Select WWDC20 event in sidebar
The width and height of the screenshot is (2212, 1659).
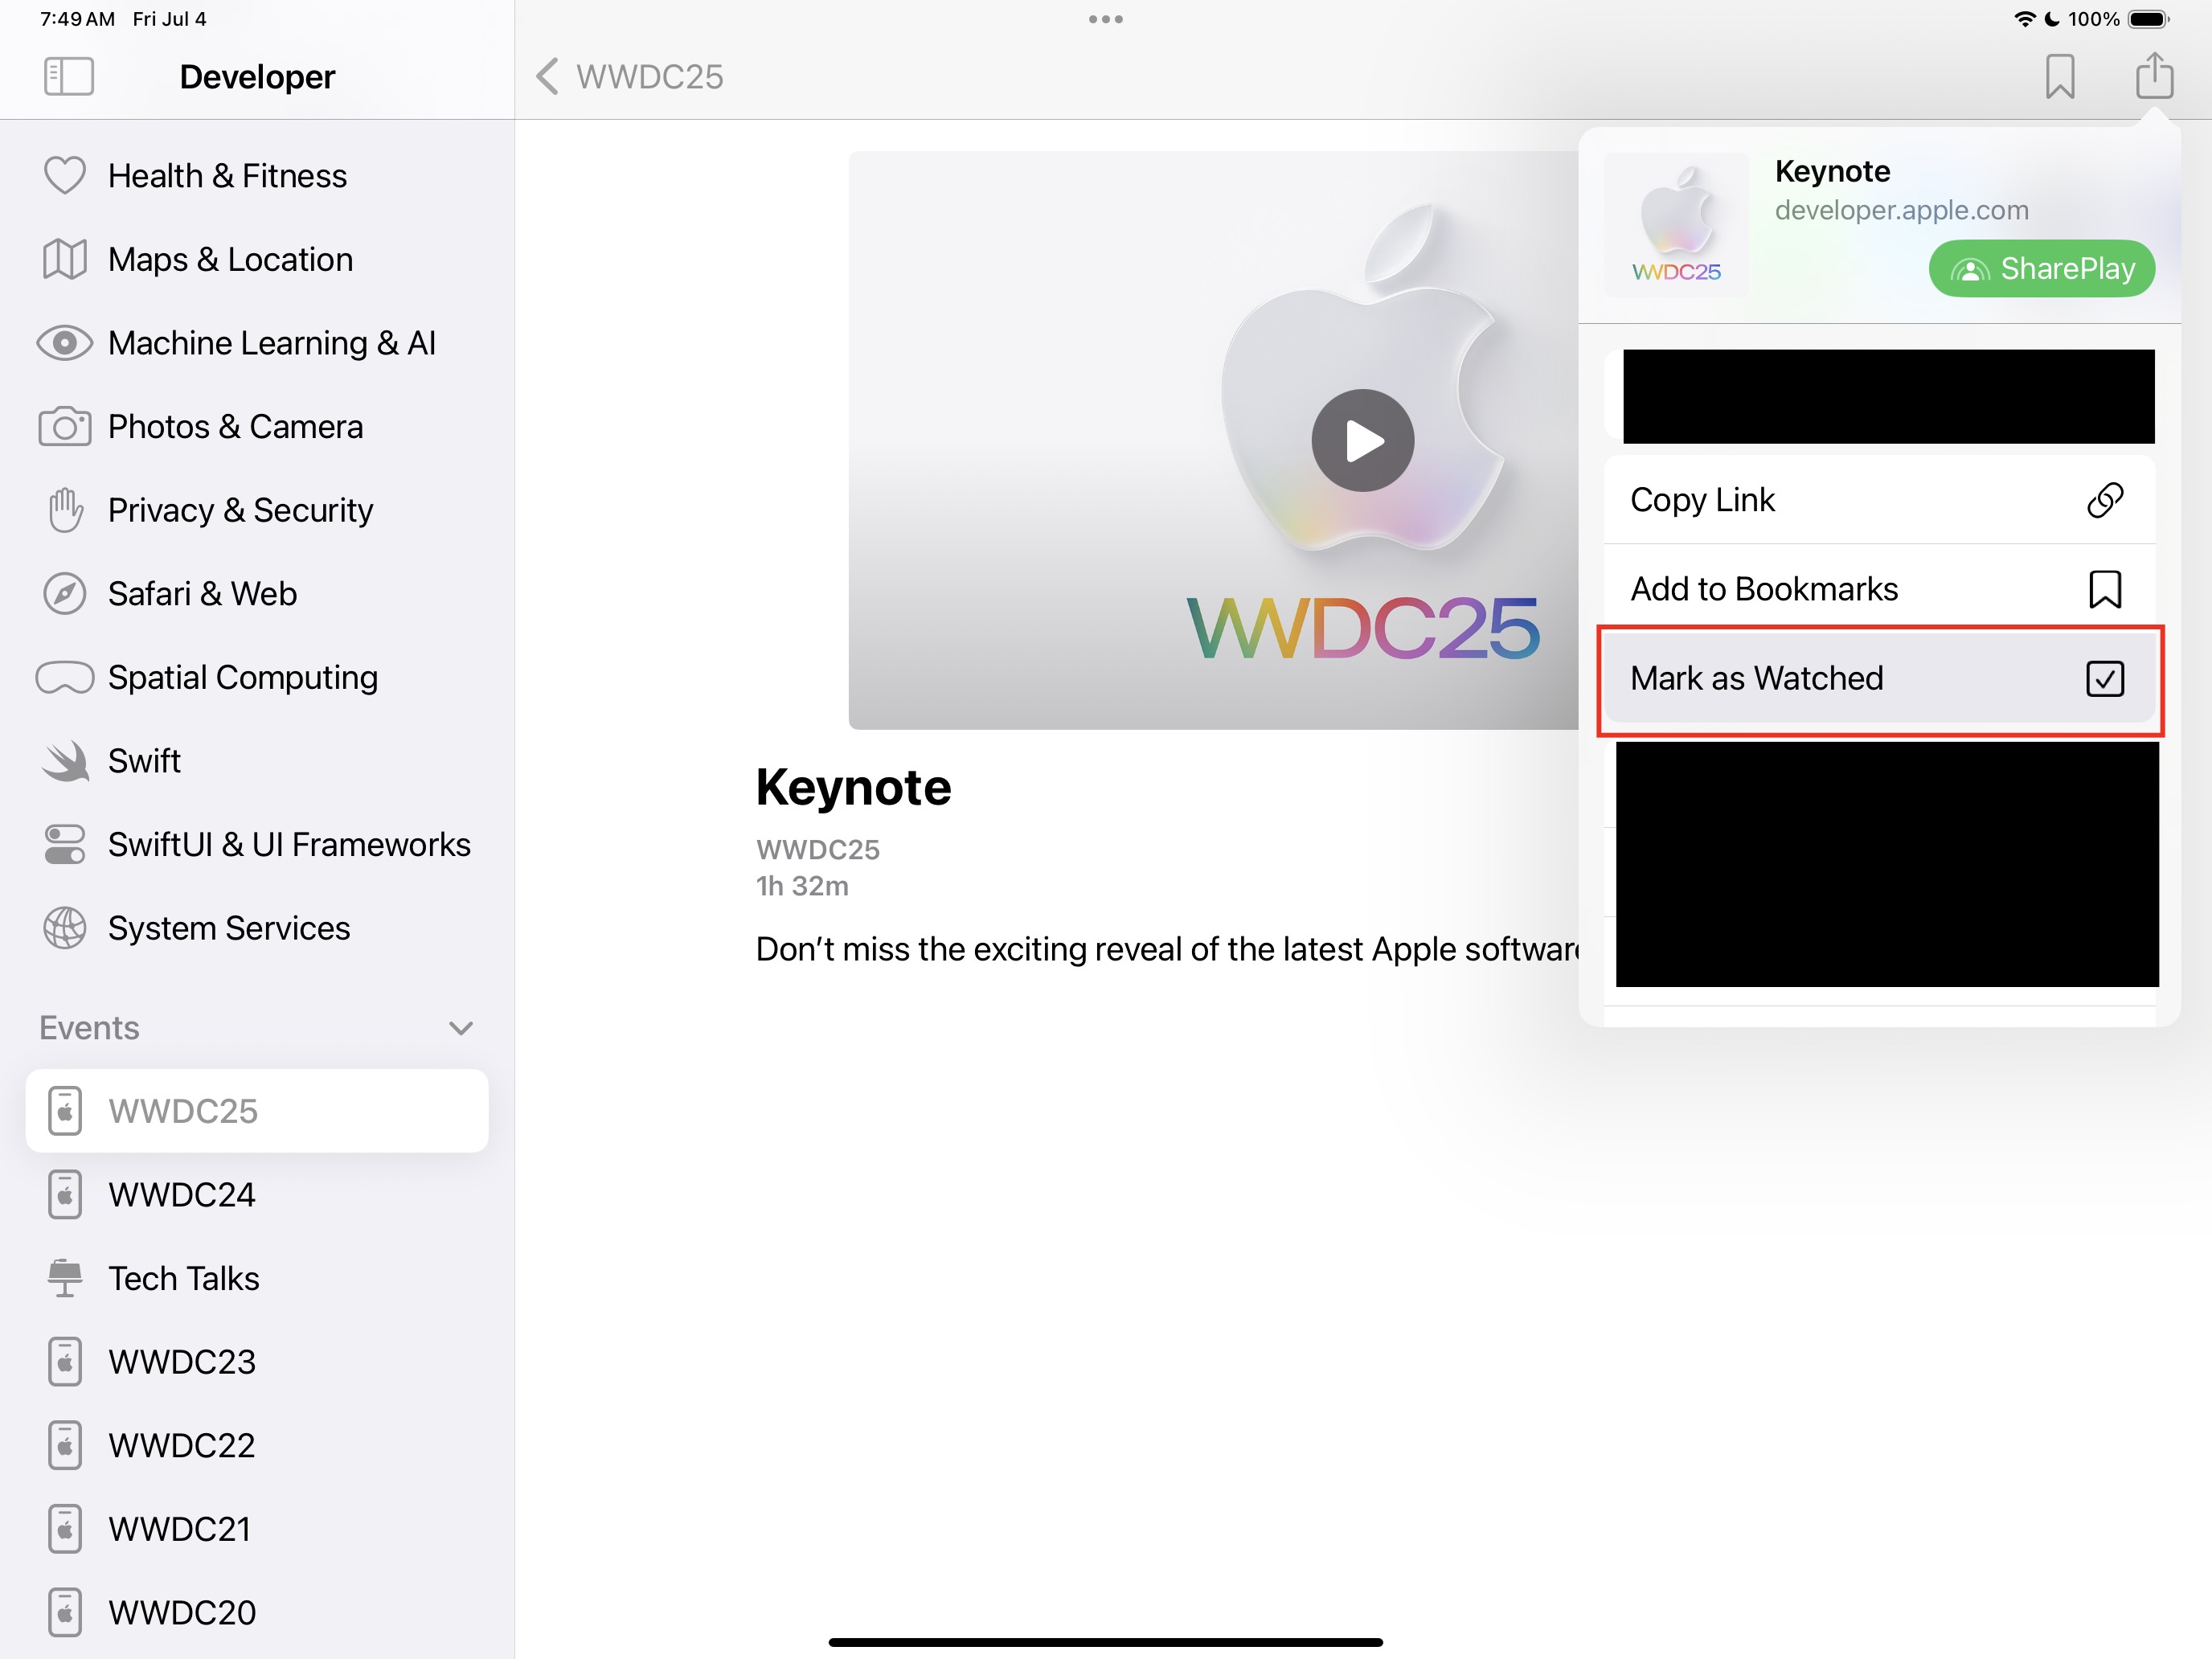(x=257, y=1612)
